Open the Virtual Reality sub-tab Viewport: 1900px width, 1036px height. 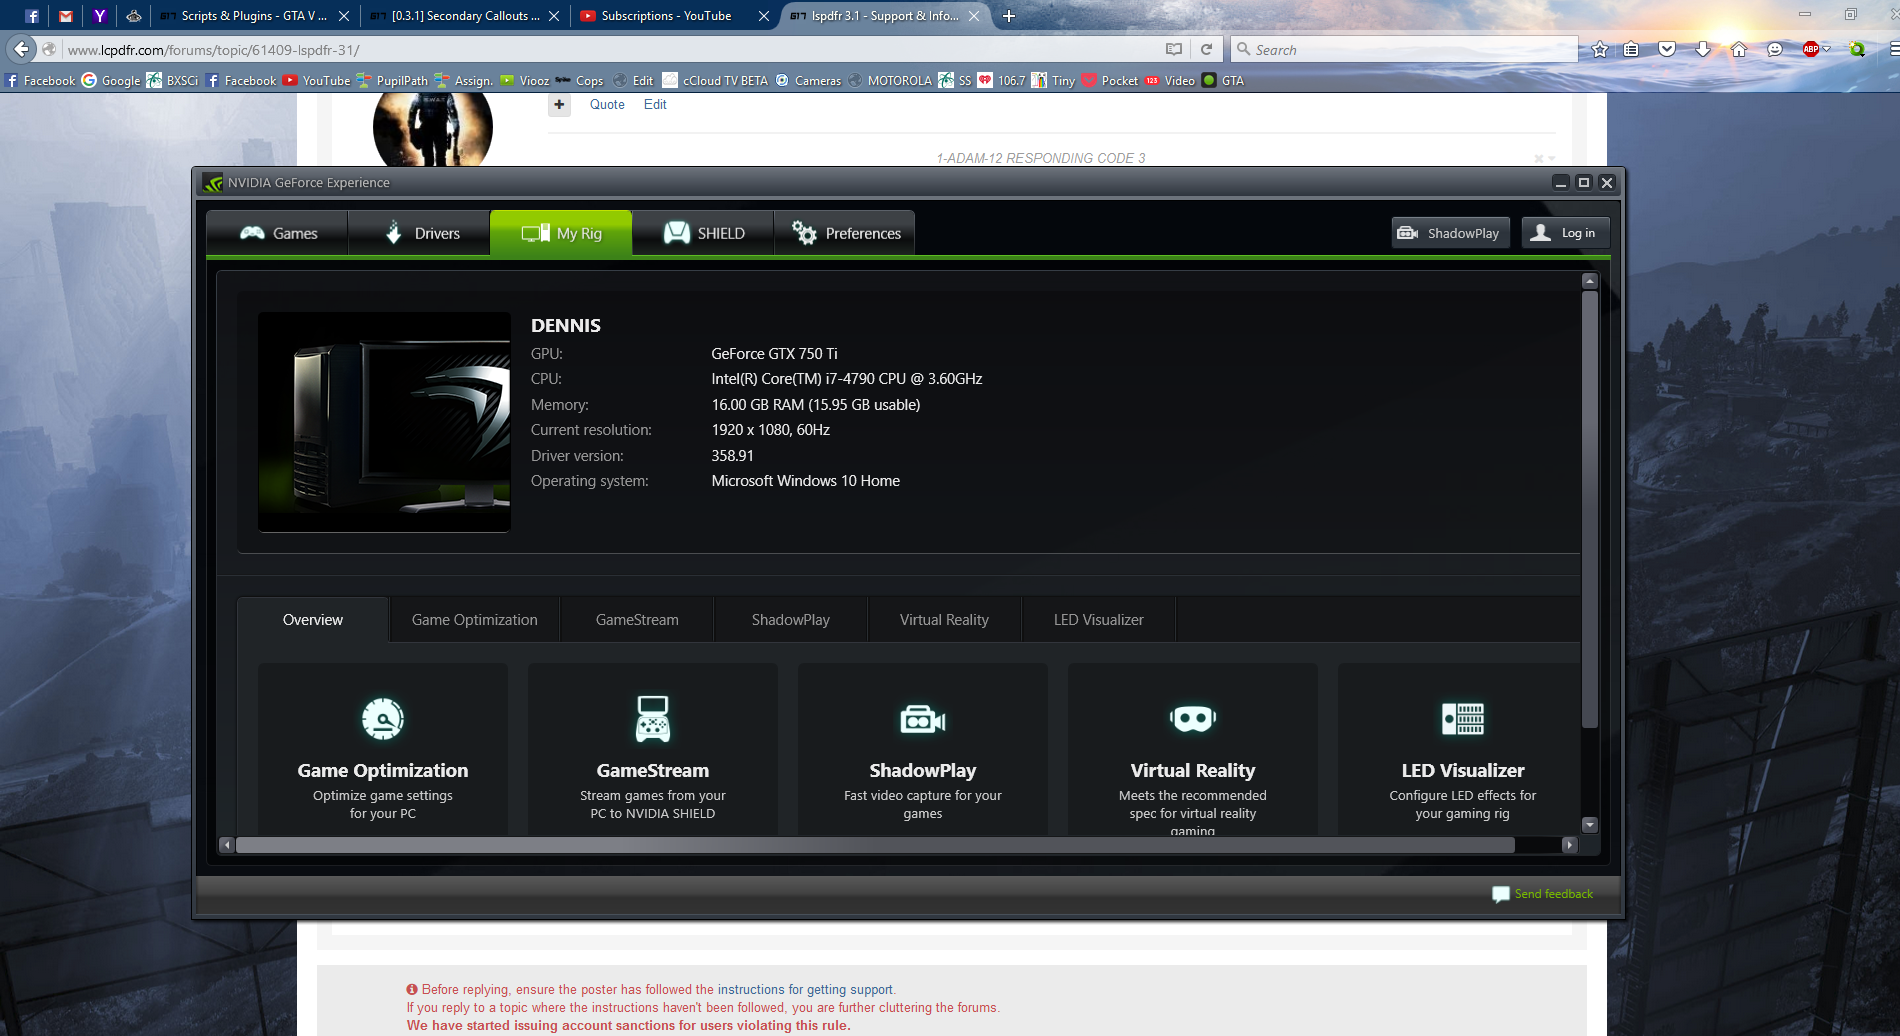pos(944,620)
